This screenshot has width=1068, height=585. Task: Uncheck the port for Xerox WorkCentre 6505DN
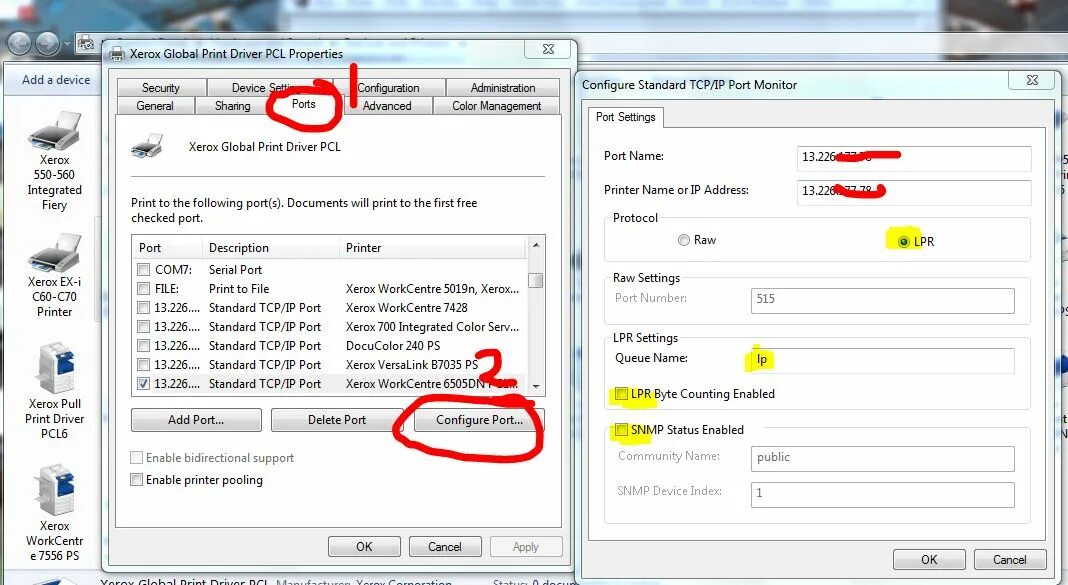pos(143,384)
